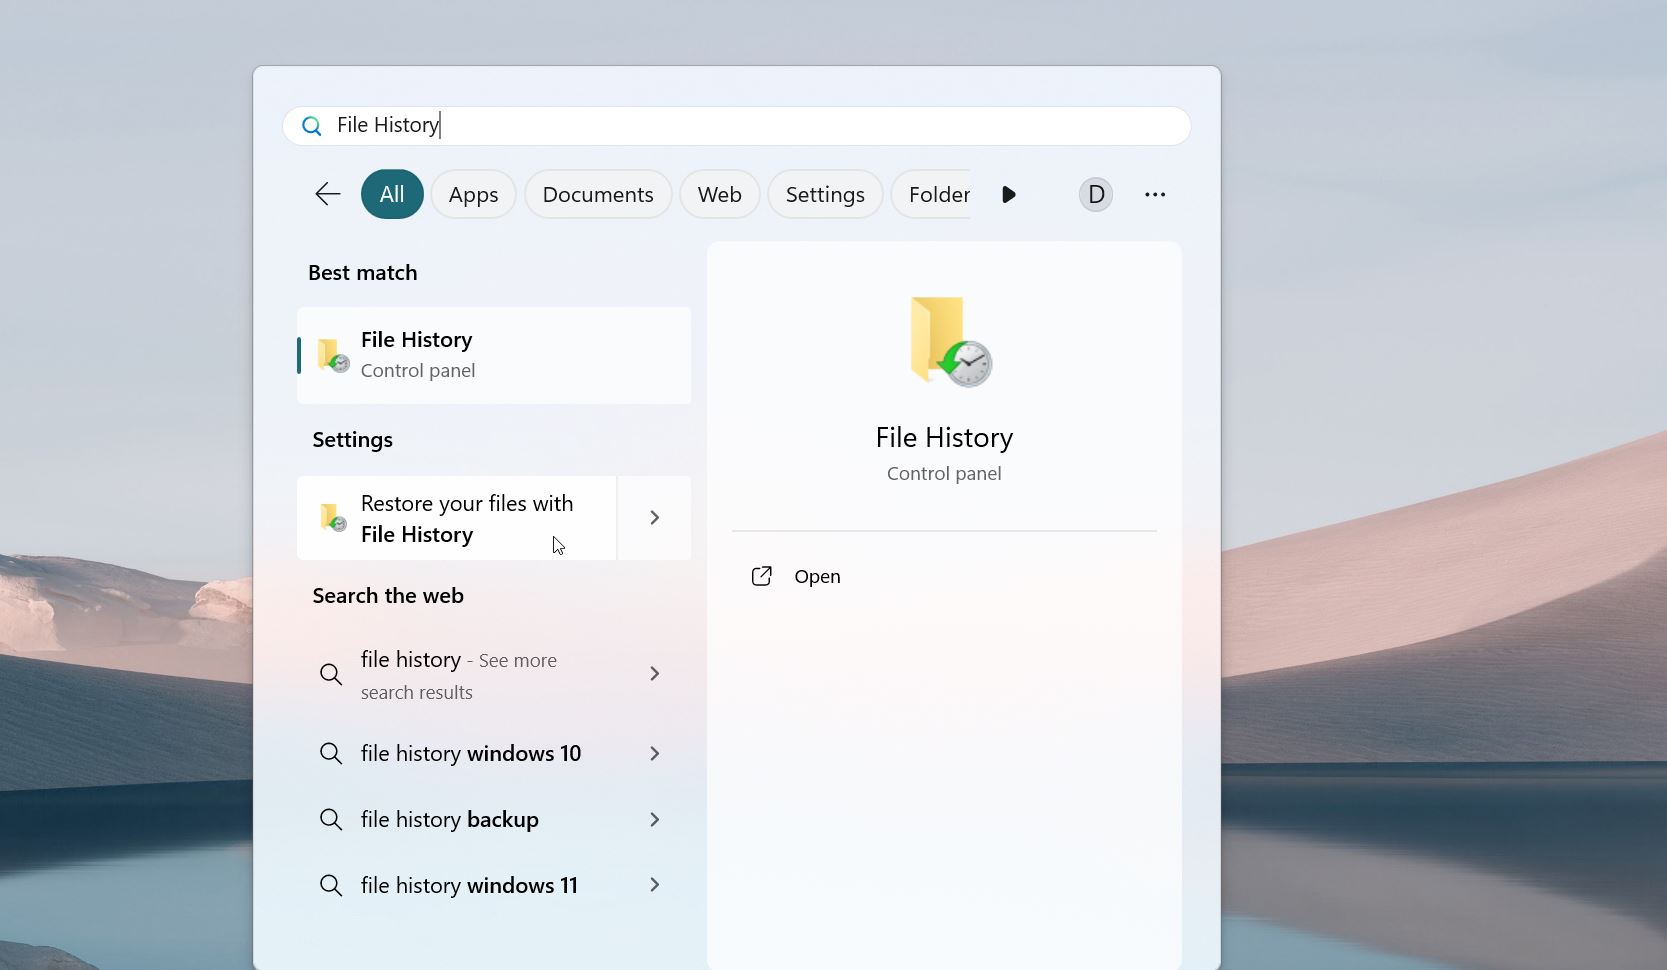Click File History title in preview pane
Image resolution: width=1667 pixels, height=970 pixels.
pos(944,438)
